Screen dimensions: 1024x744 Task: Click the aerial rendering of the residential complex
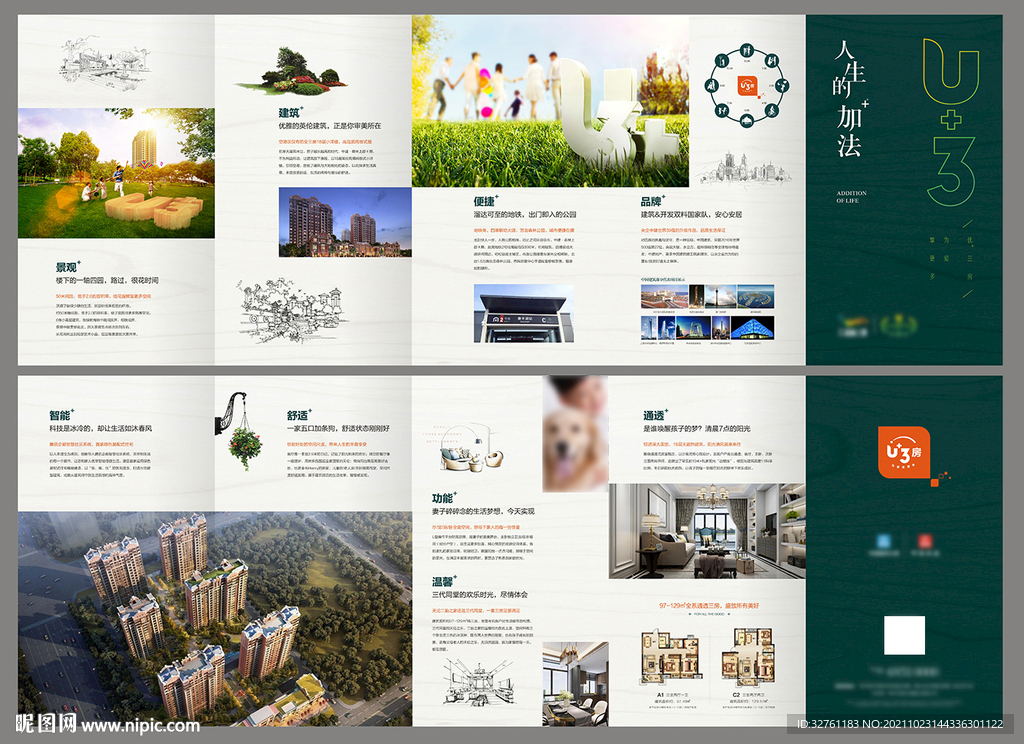coord(215,619)
